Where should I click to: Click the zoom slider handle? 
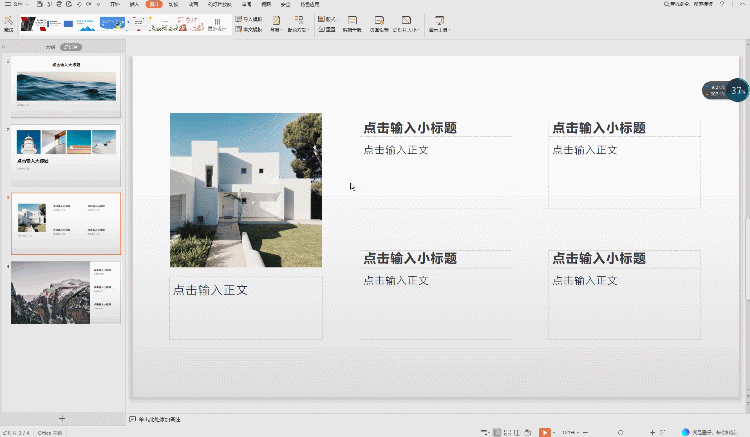tap(620, 432)
